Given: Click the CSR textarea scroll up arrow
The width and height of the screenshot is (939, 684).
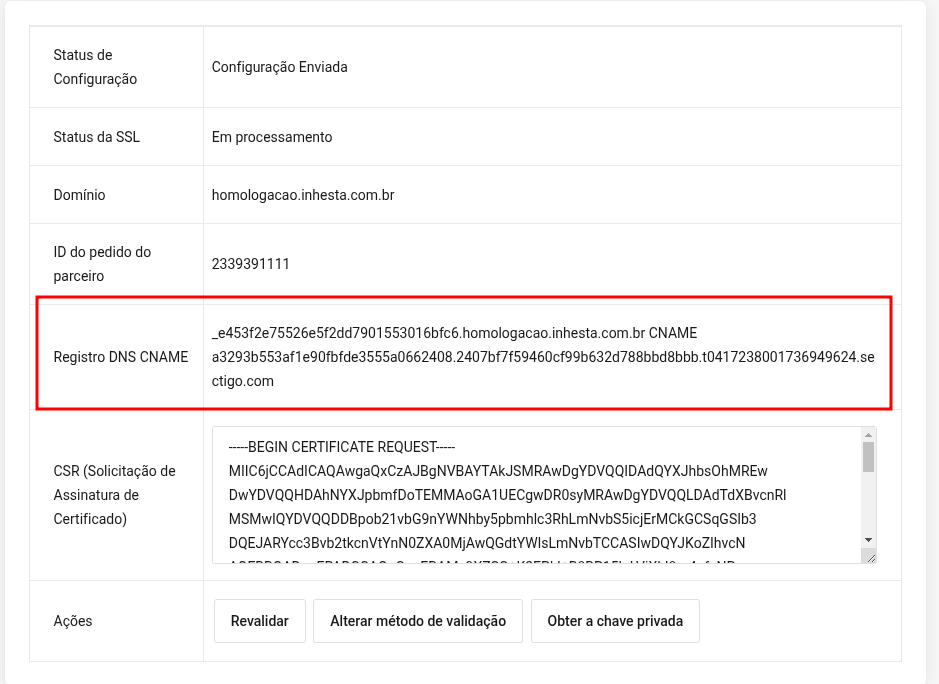Looking at the screenshot, I should tap(868, 434).
